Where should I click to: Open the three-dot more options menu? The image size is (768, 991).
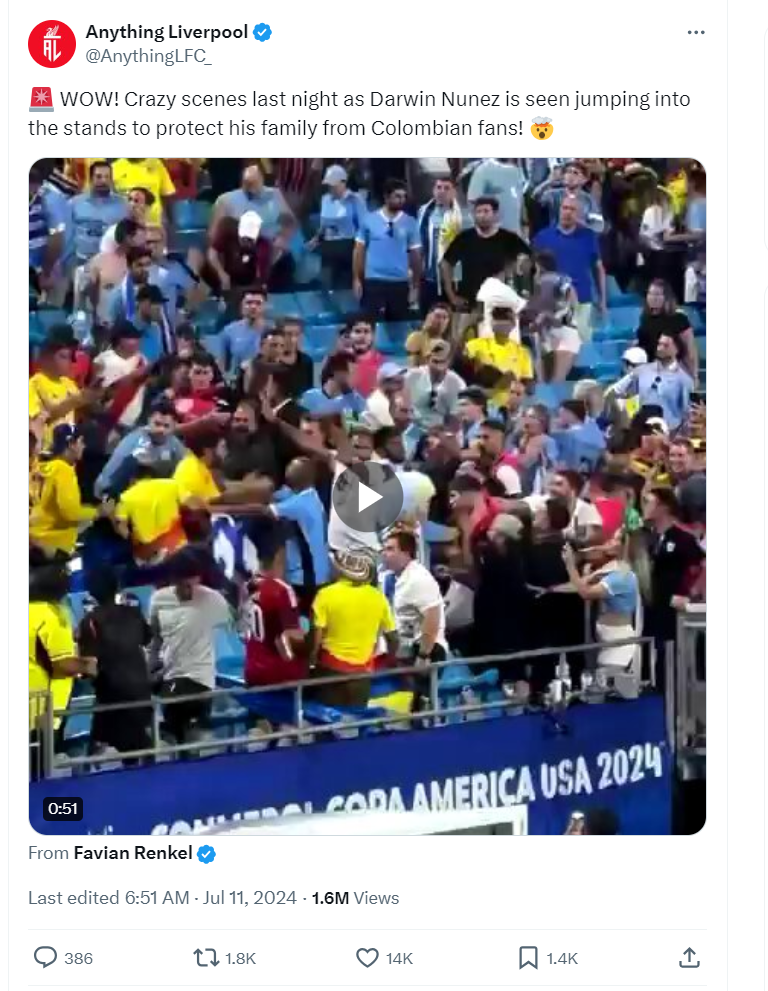coord(695,32)
